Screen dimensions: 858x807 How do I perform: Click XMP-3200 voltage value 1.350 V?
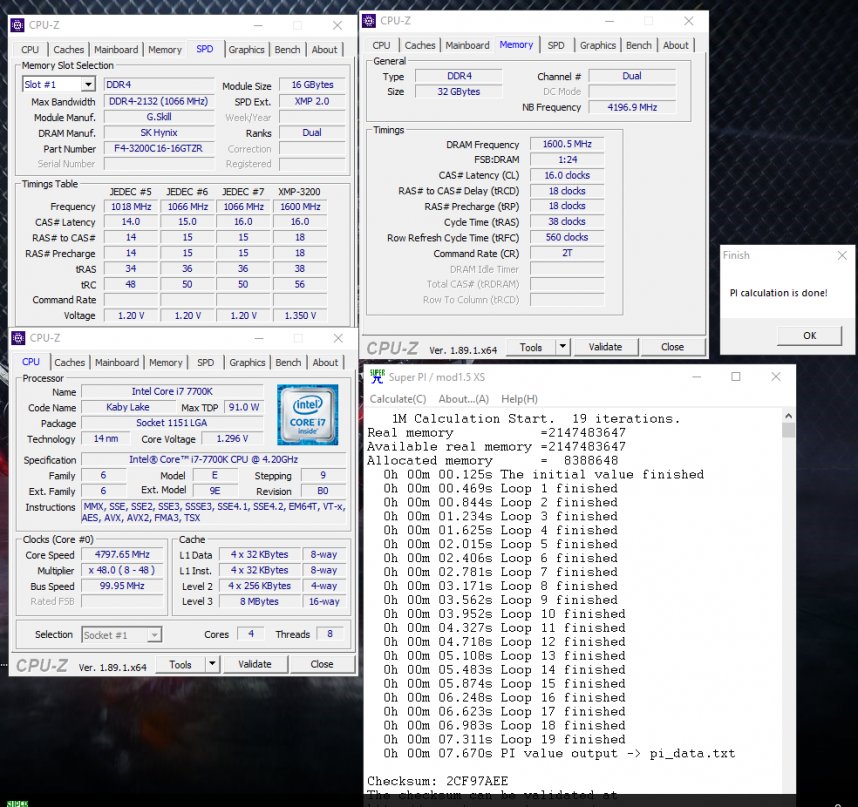click(300, 316)
